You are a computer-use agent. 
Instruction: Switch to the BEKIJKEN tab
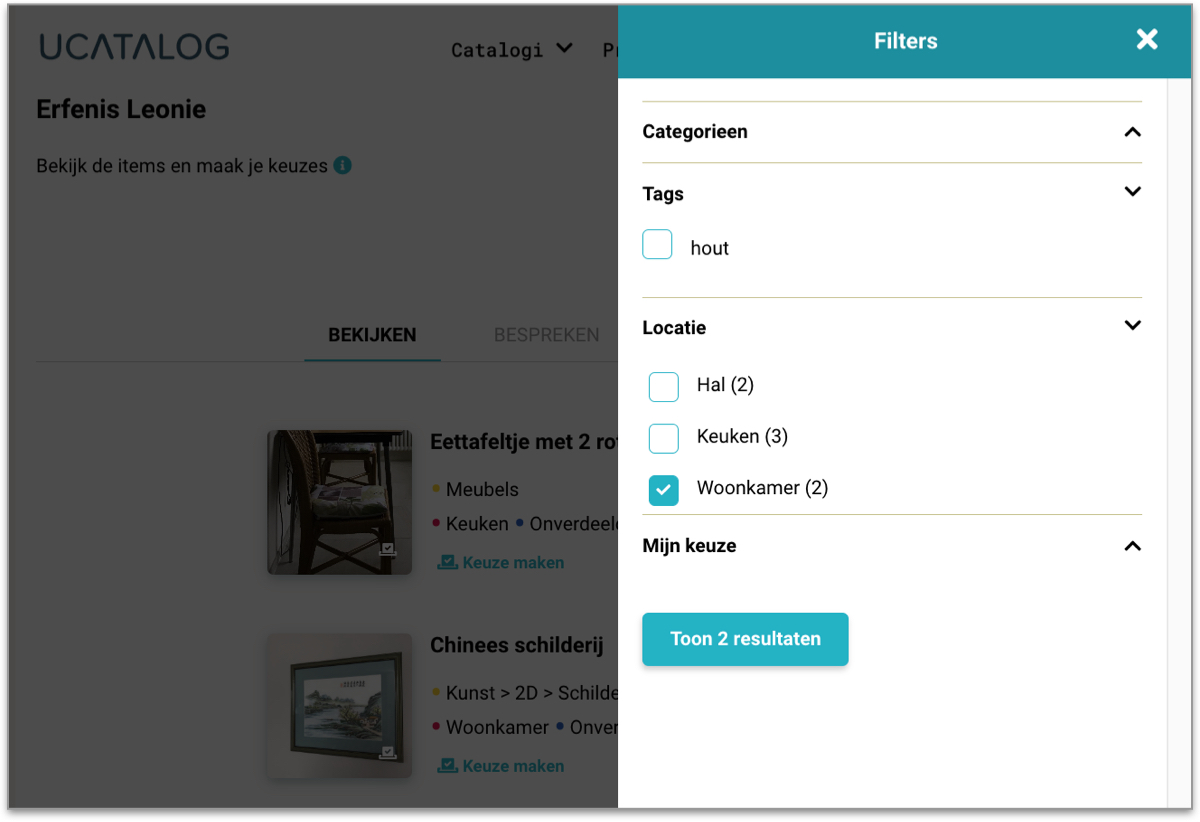[x=372, y=336]
